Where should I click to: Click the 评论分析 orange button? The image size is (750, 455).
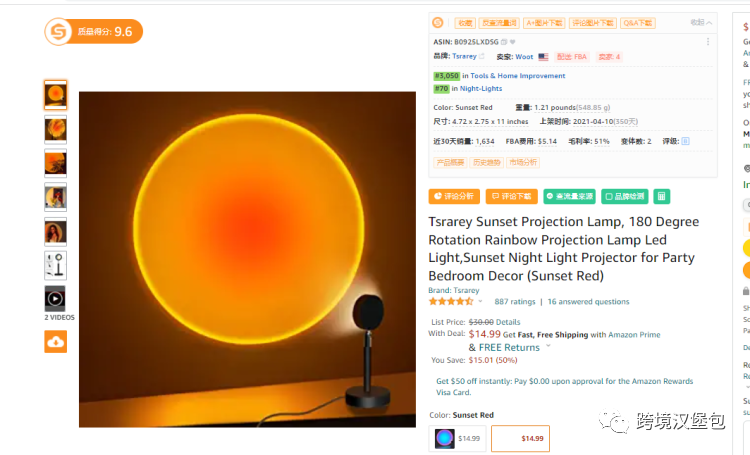pos(454,196)
